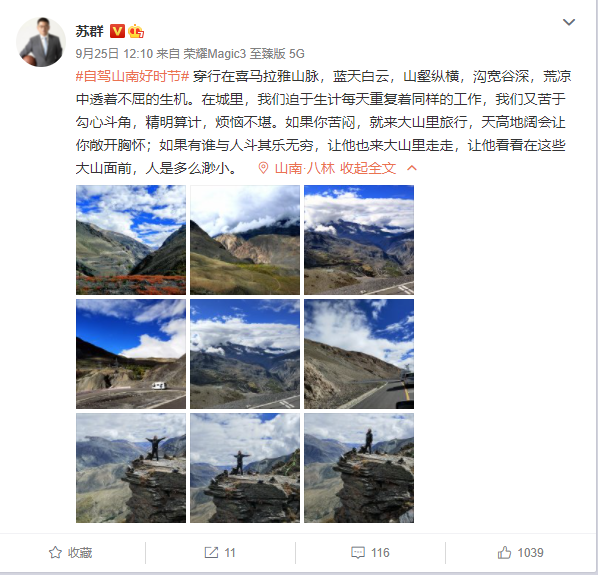Open the #自驾山南好时节# hashtag topic
This screenshot has width=598, height=575.
[x=132, y=76]
